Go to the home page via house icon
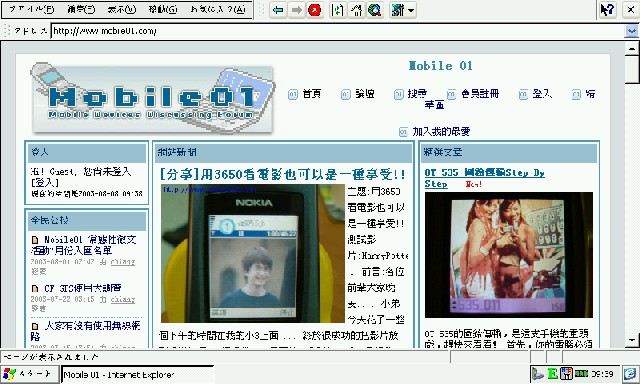 click(356, 10)
